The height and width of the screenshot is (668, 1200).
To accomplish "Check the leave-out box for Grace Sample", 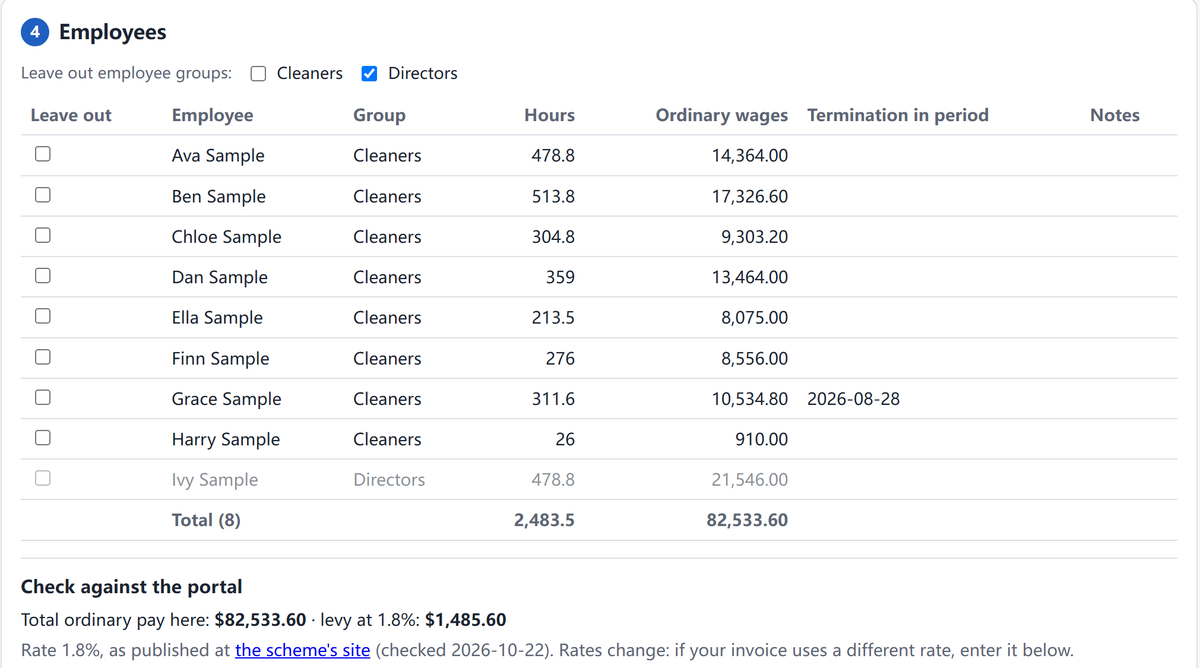I will (x=42, y=398).
